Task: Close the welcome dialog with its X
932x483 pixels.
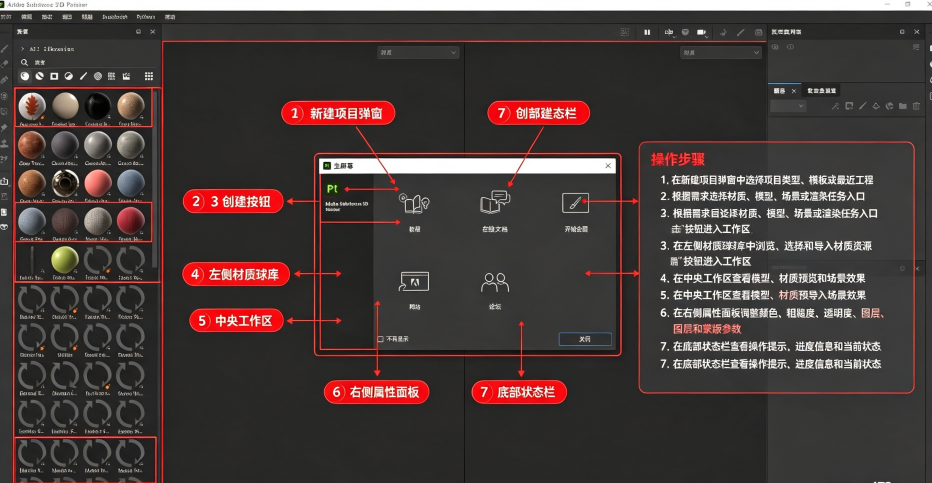Action: coord(607,166)
